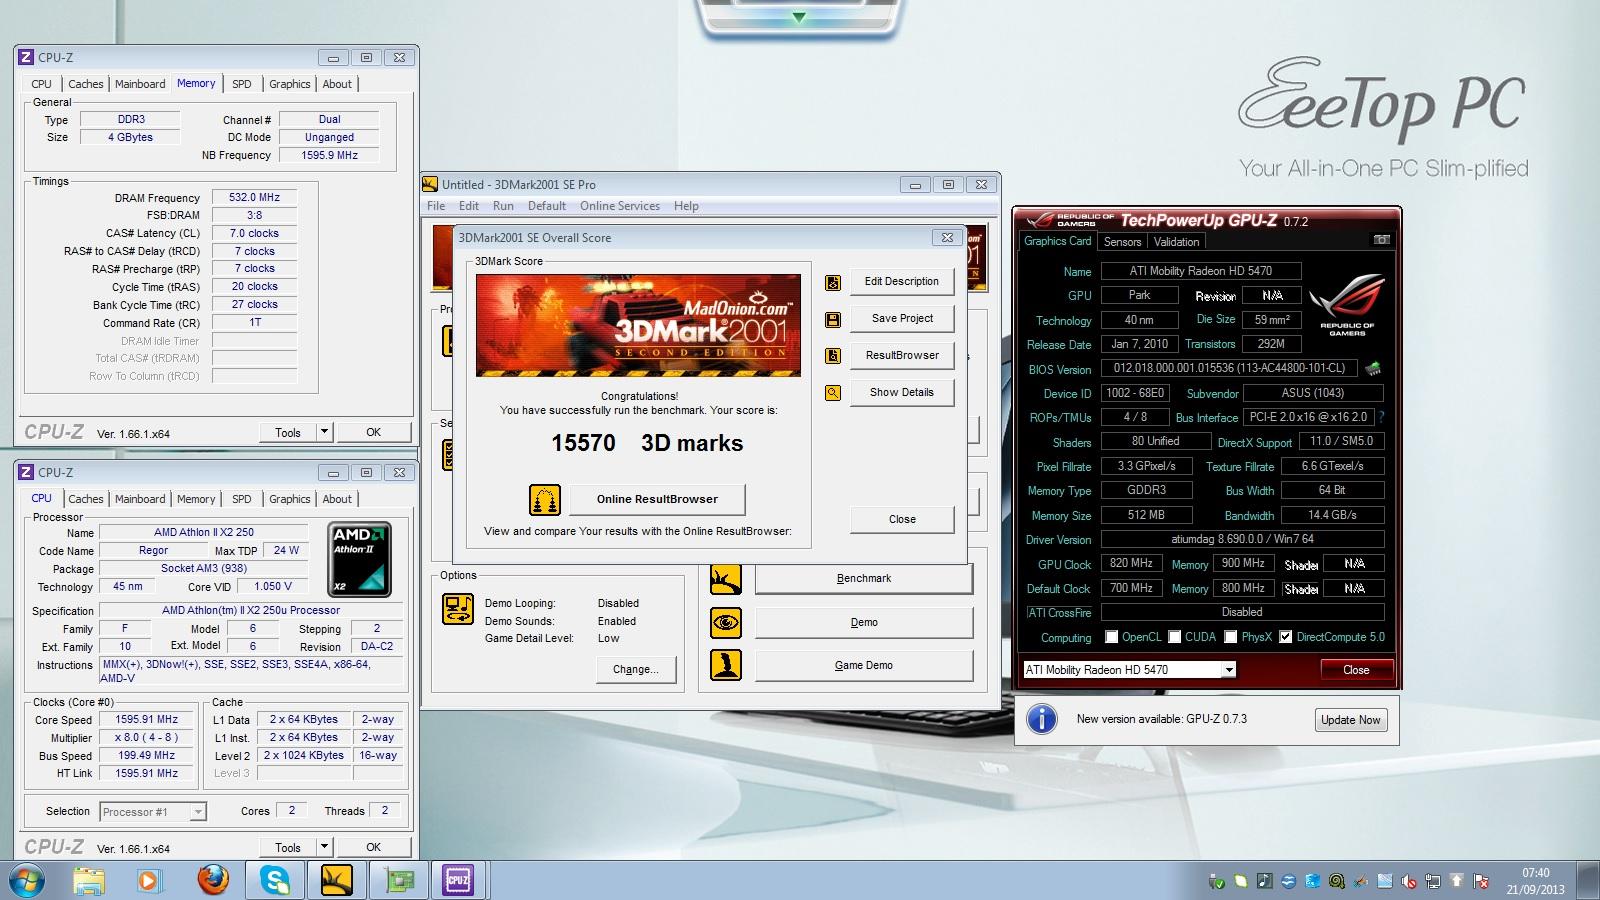Image resolution: width=1600 pixels, height=900 pixels.
Task: Enable OpenCL checkbox in GPU-Z
Action: (1111, 637)
